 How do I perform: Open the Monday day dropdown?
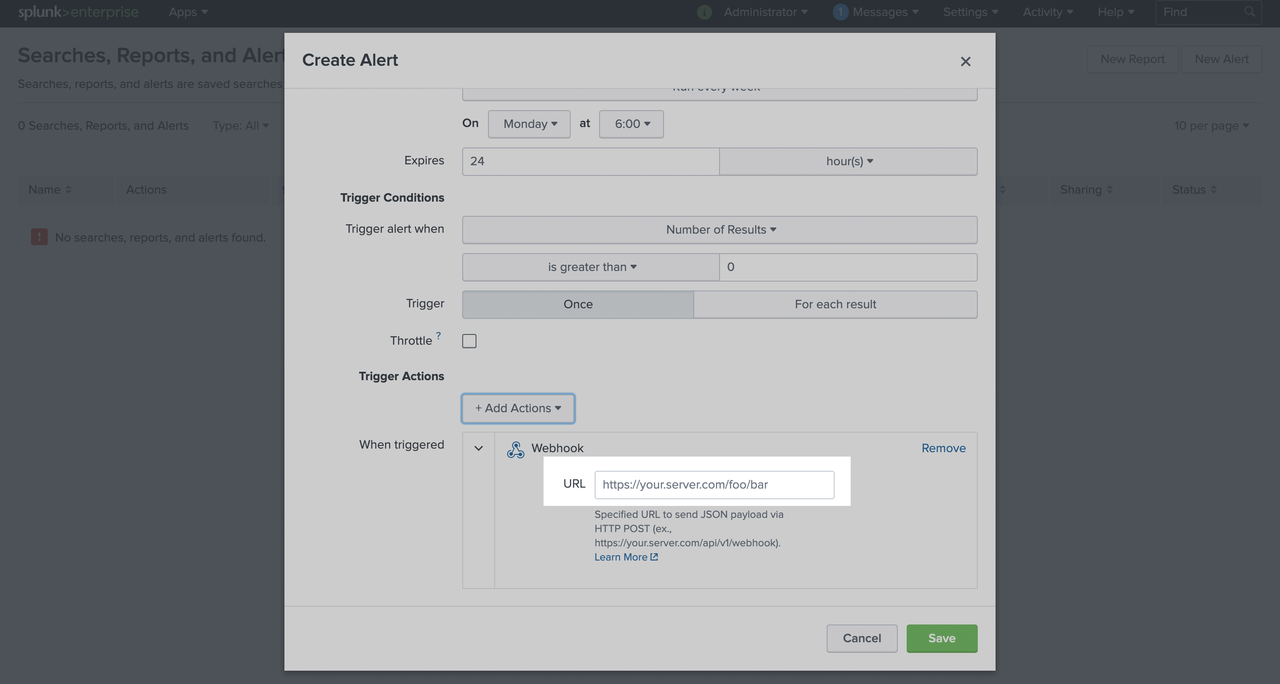(529, 124)
